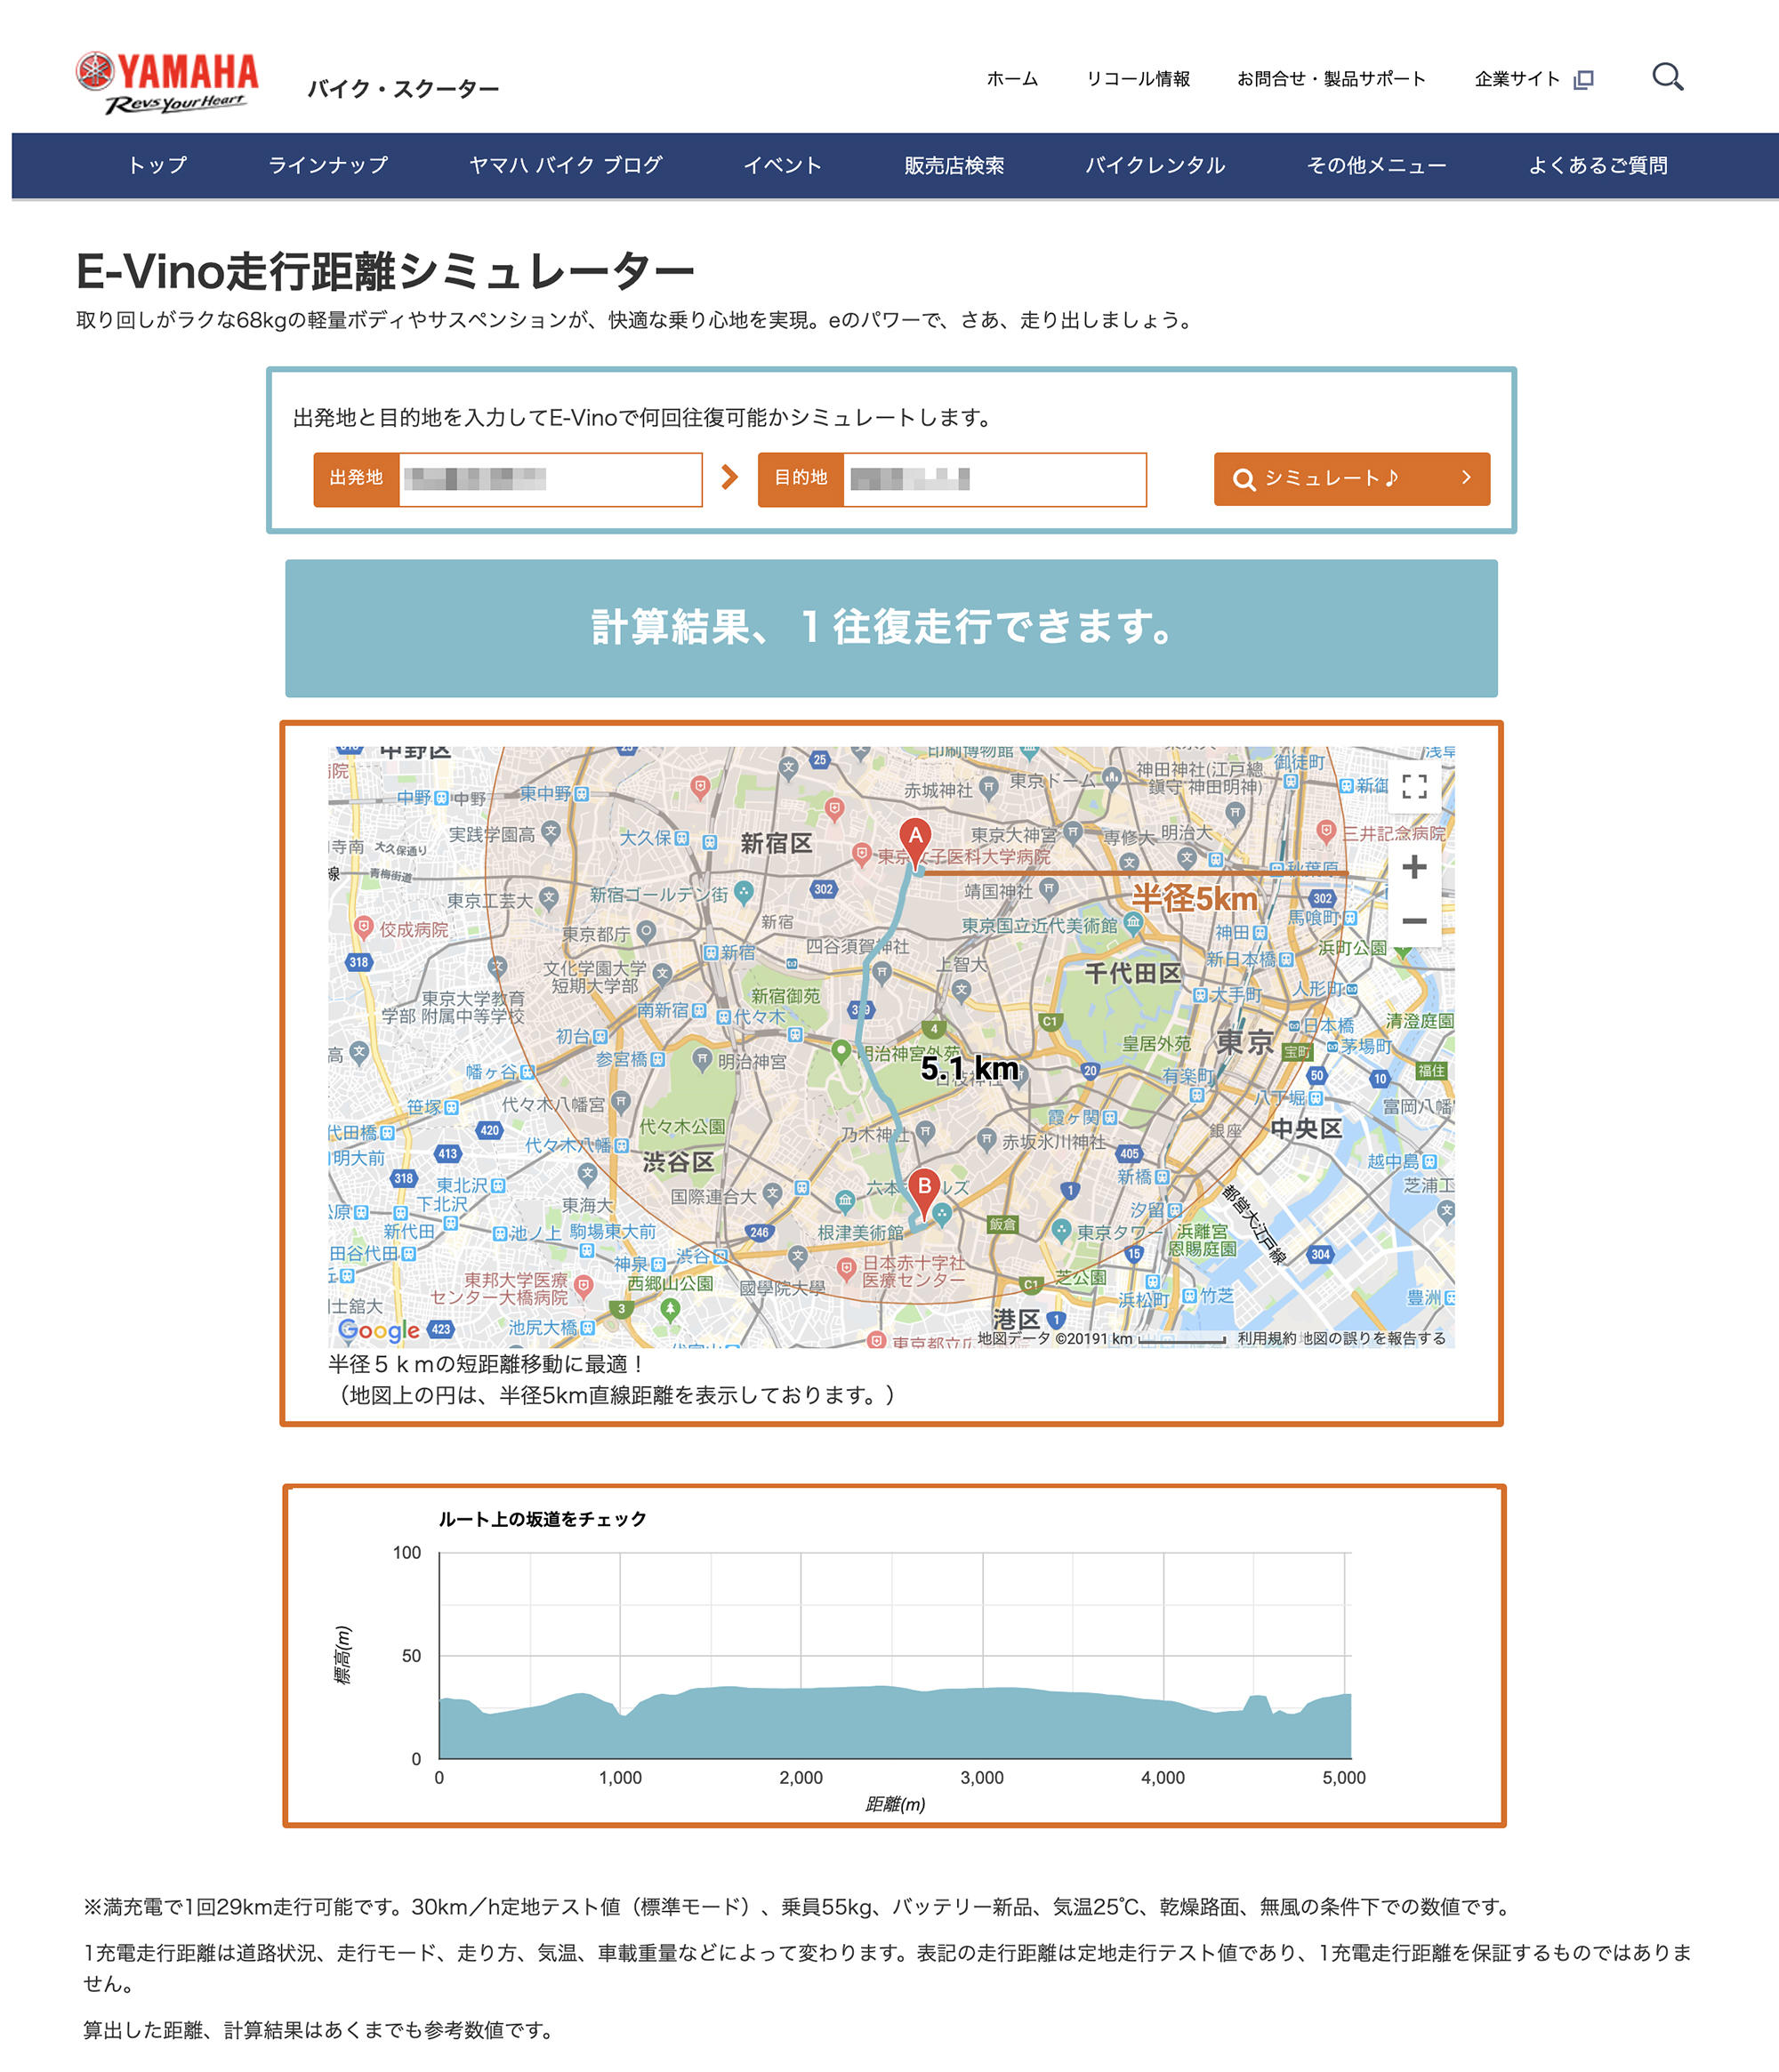Click the orange arrow between origin and destination
1779x2072 pixels.
click(x=730, y=478)
